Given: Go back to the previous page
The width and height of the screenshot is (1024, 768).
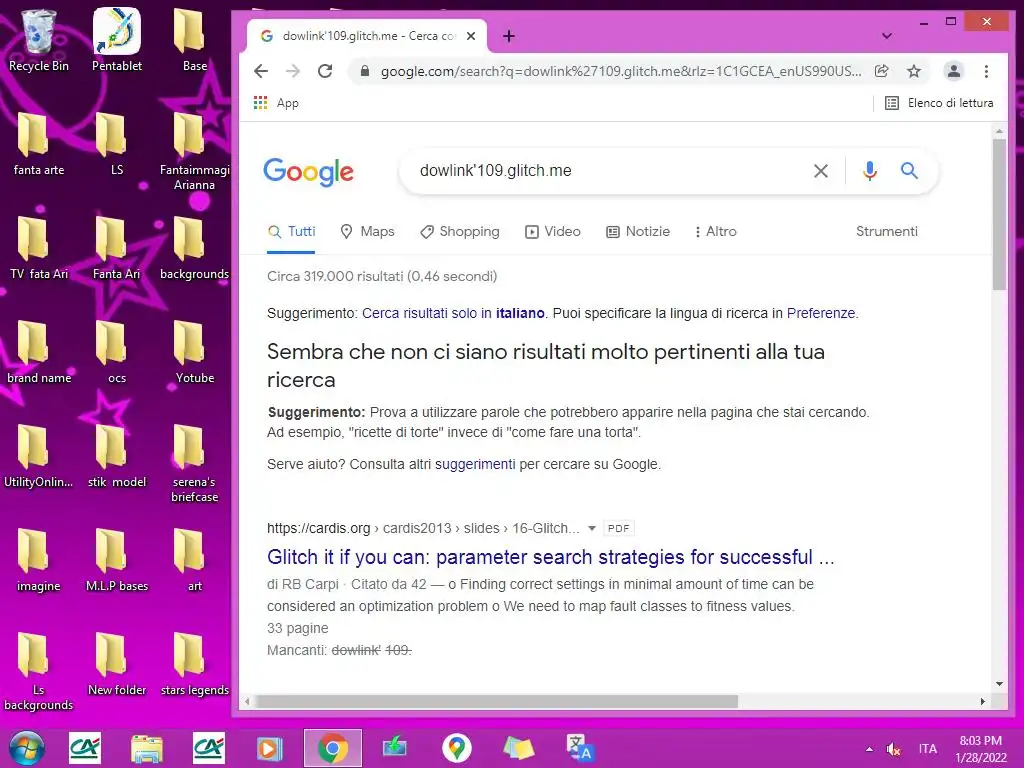Looking at the screenshot, I should pyautogui.click(x=261, y=71).
